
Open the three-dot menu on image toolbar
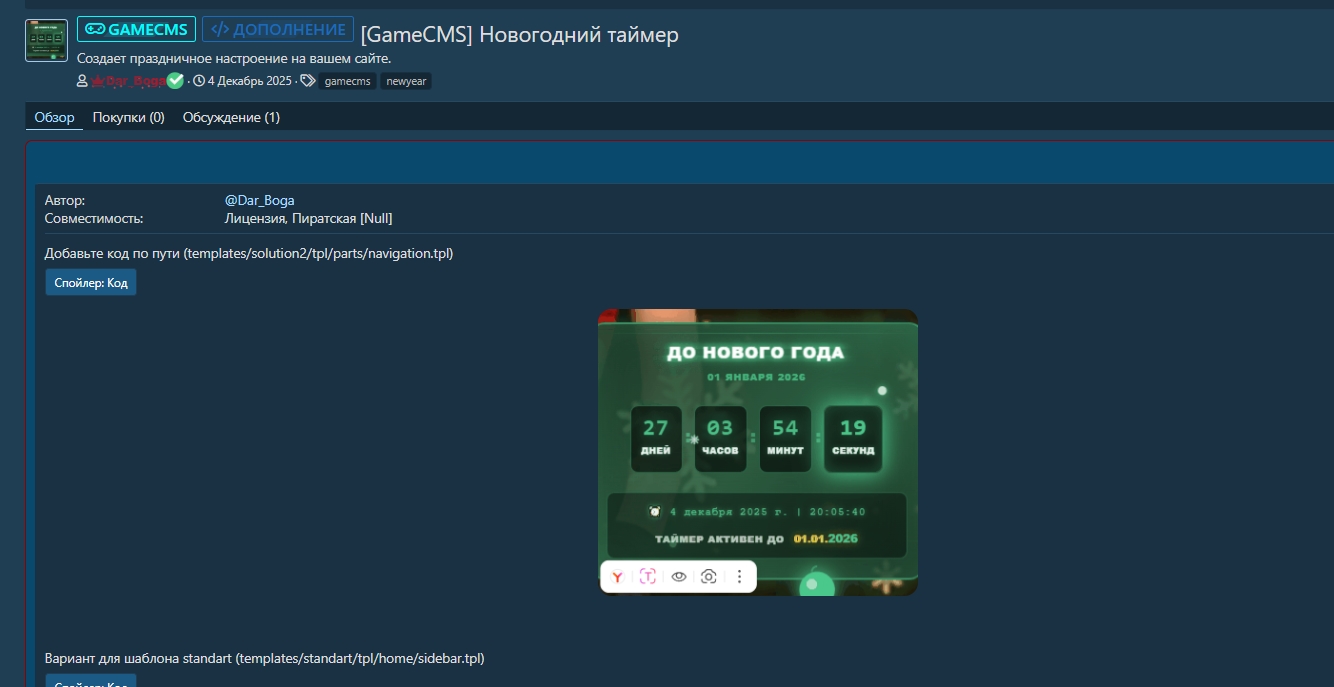pyautogui.click(x=739, y=577)
